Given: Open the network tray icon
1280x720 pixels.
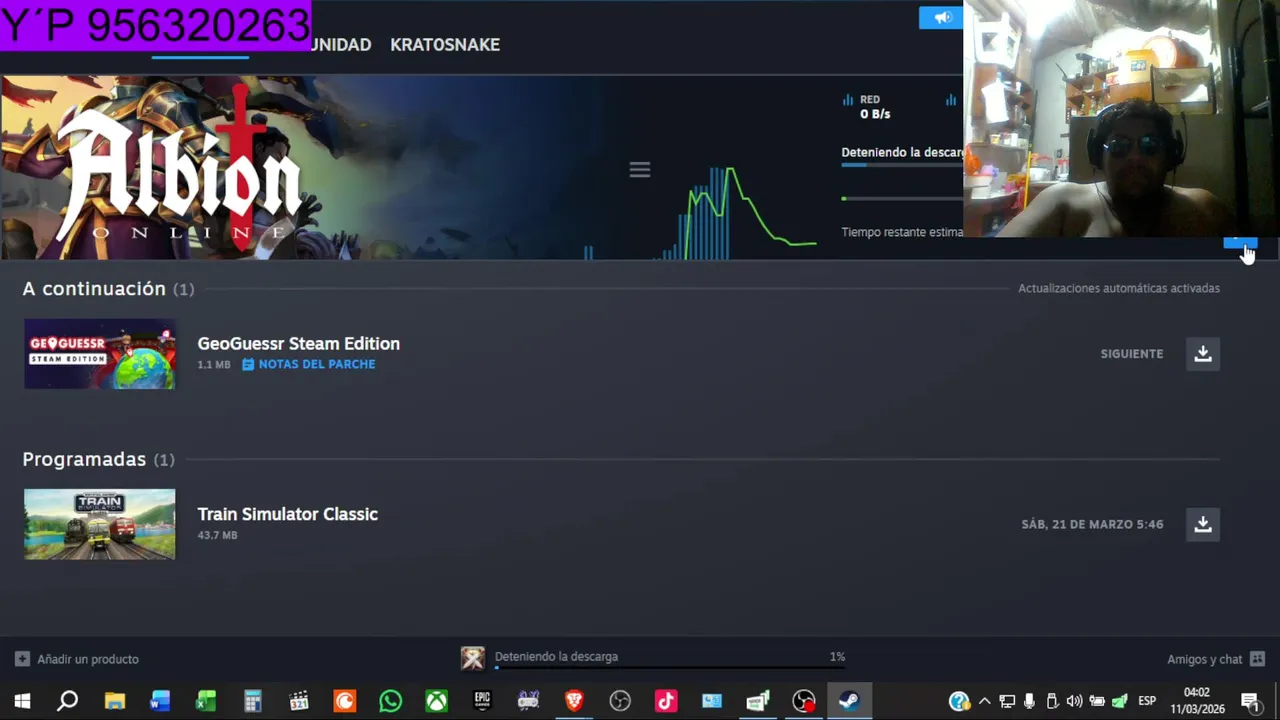Looking at the screenshot, I should tap(1007, 701).
